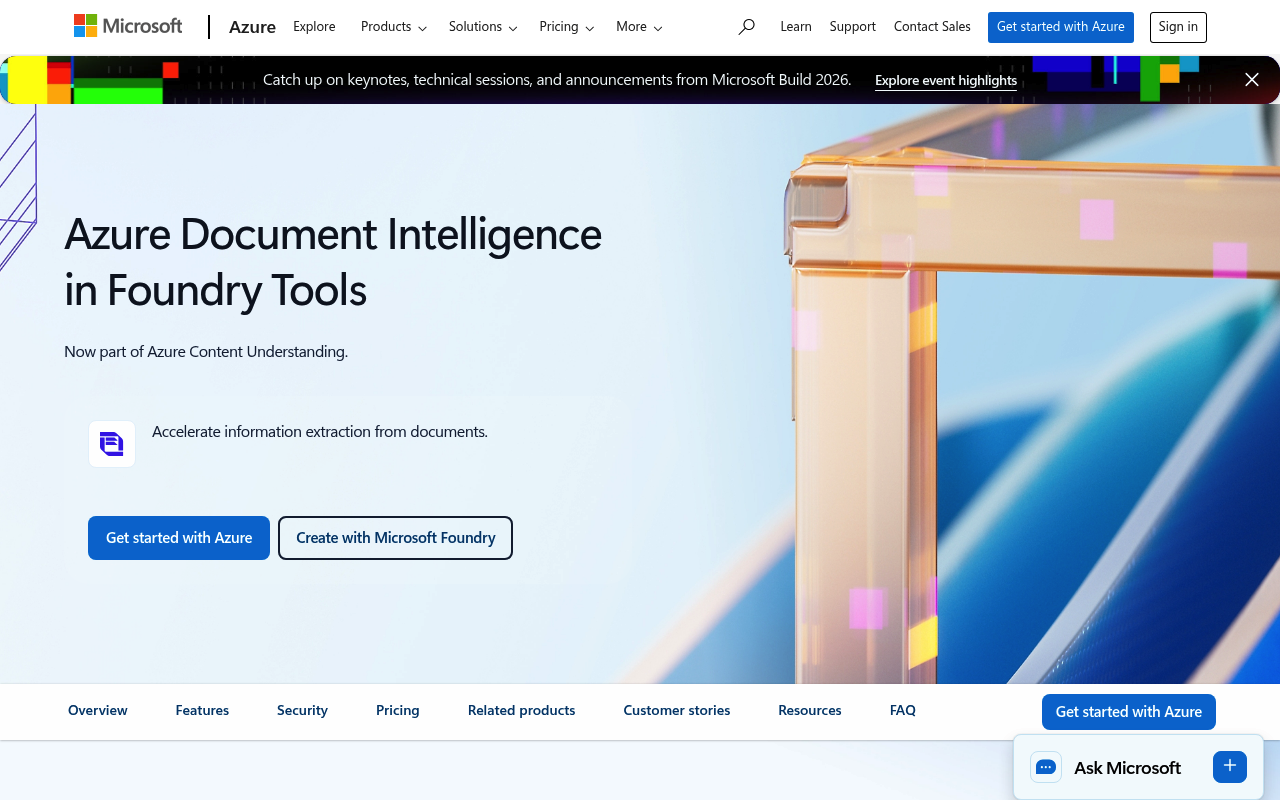Click Create with Microsoft Foundry button
This screenshot has height=800, width=1280.
(396, 538)
